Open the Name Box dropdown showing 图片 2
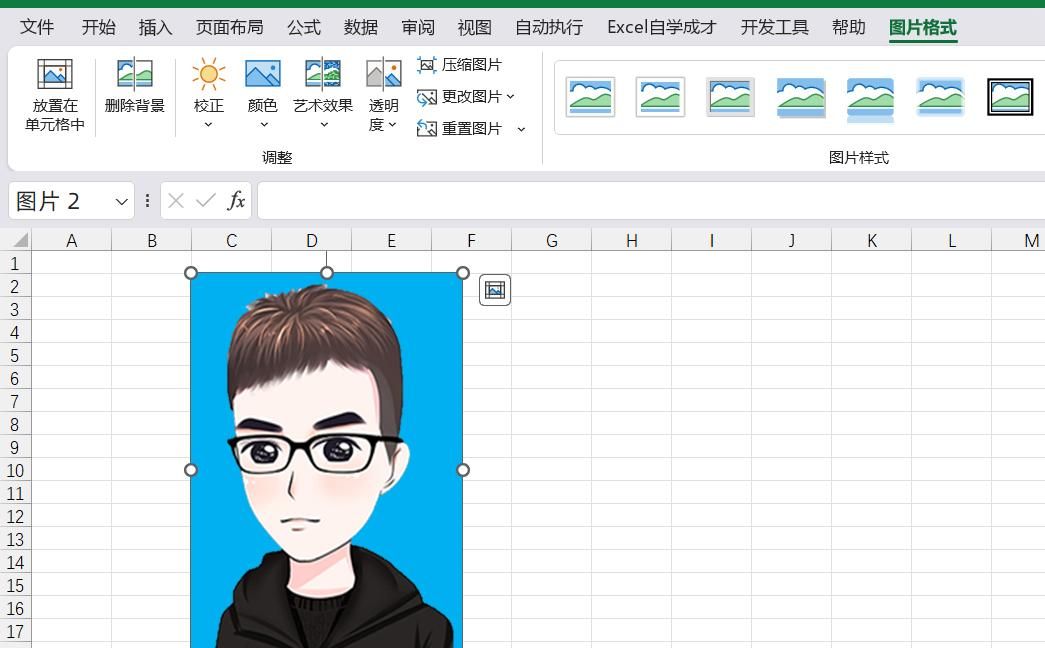The width and height of the screenshot is (1045, 648). 121,202
